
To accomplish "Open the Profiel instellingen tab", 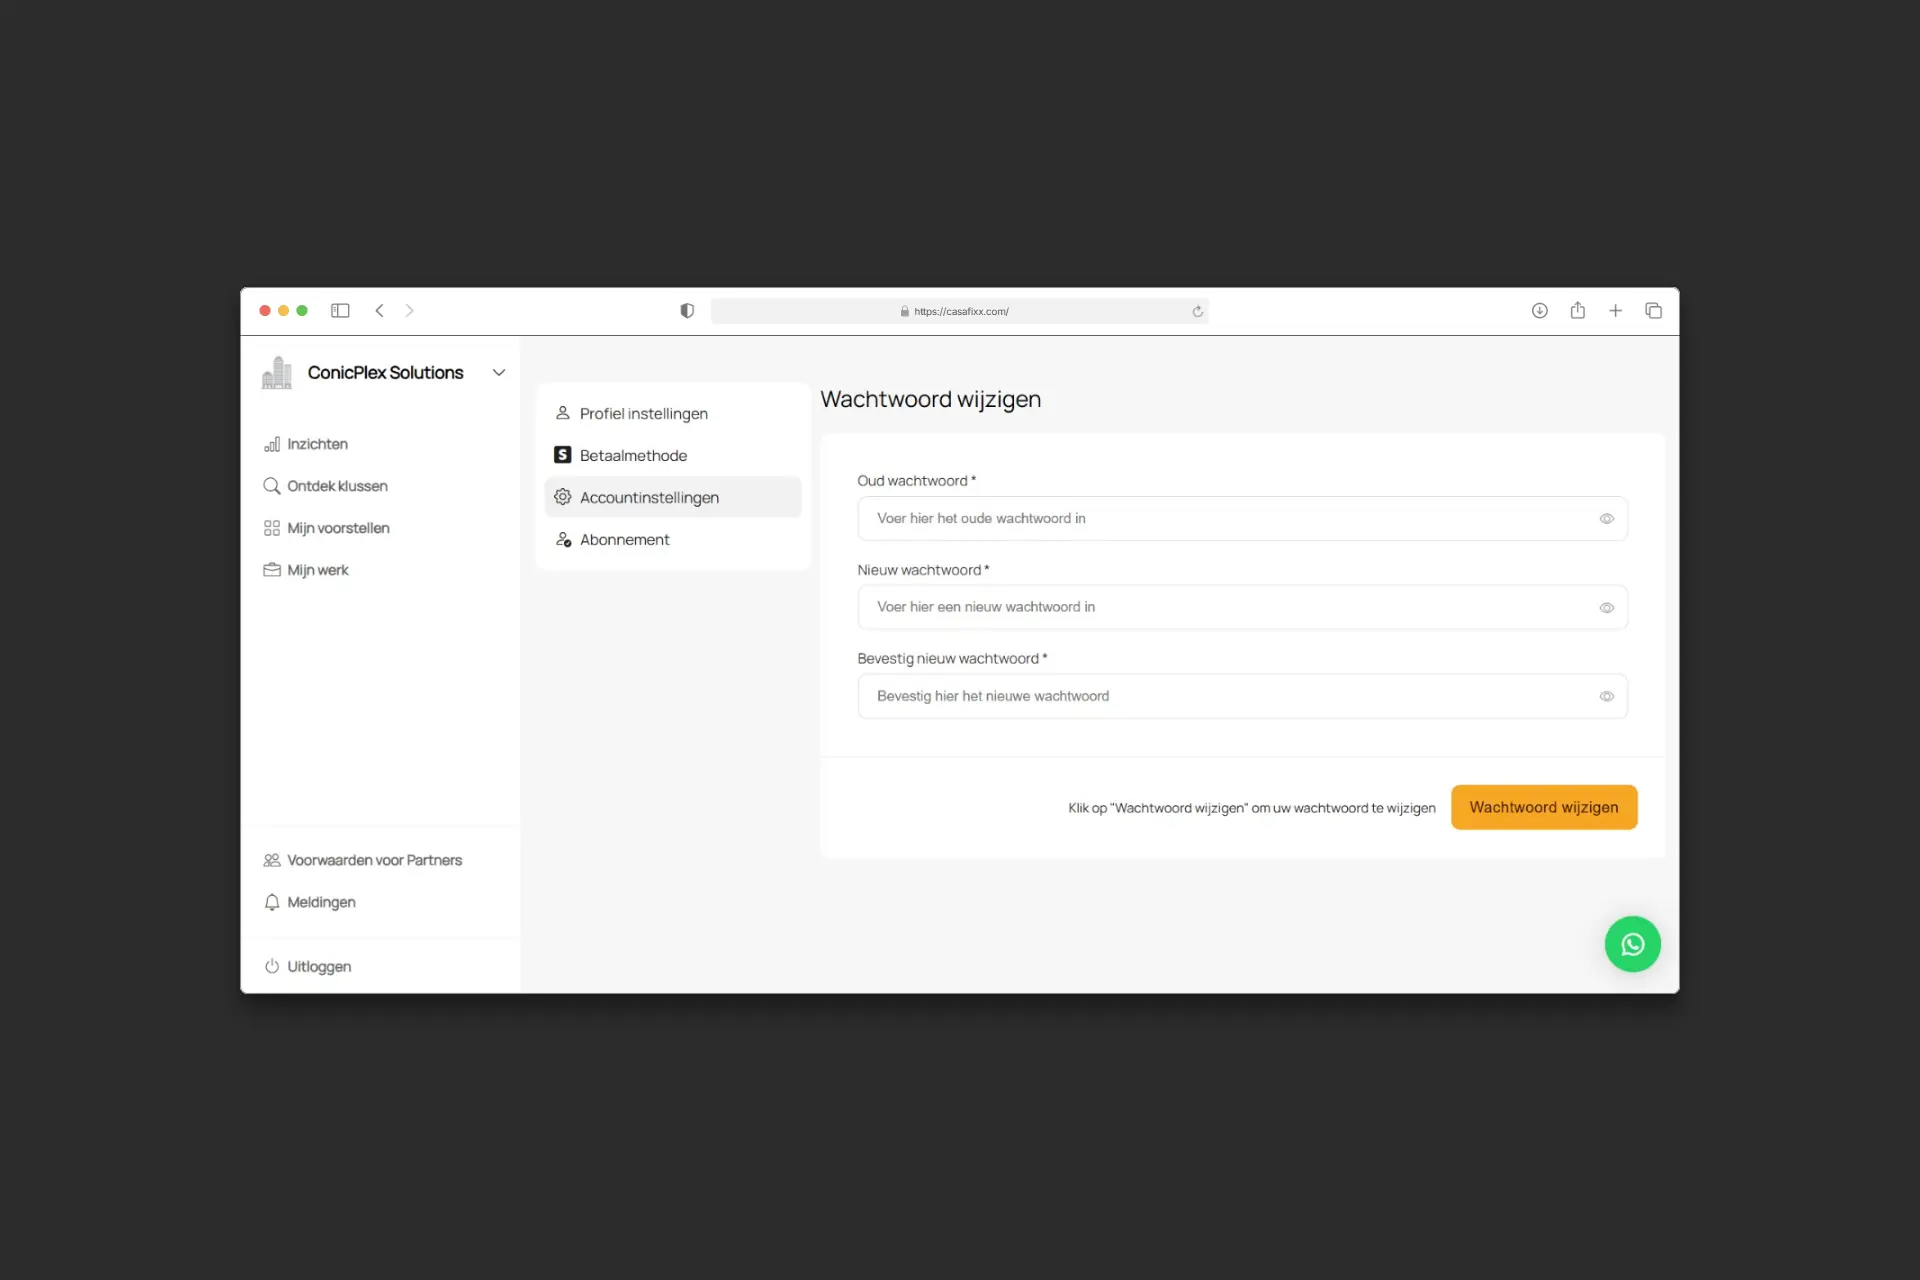I will [x=643, y=414].
